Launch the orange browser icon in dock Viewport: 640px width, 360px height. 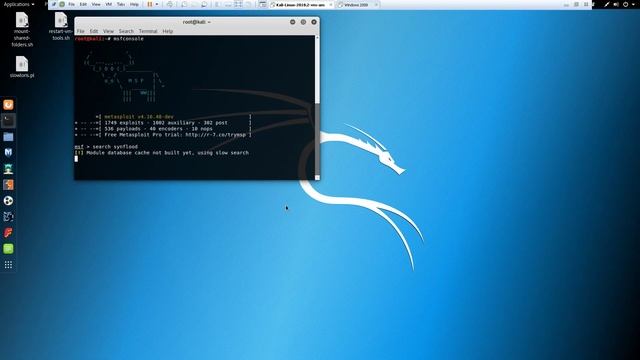click(8, 105)
